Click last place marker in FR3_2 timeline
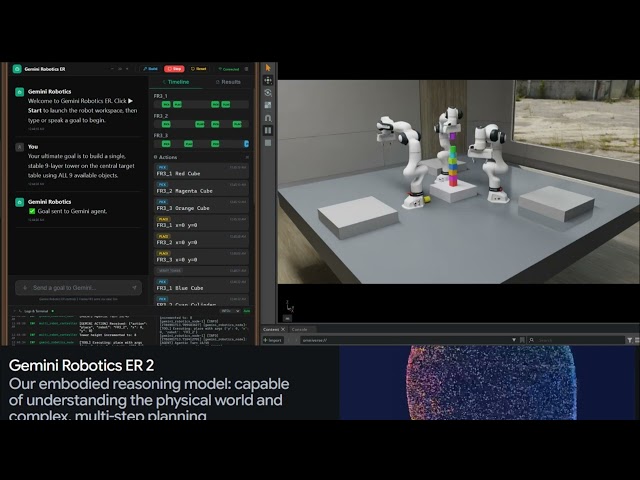The image size is (640, 480). click(237, 124)
